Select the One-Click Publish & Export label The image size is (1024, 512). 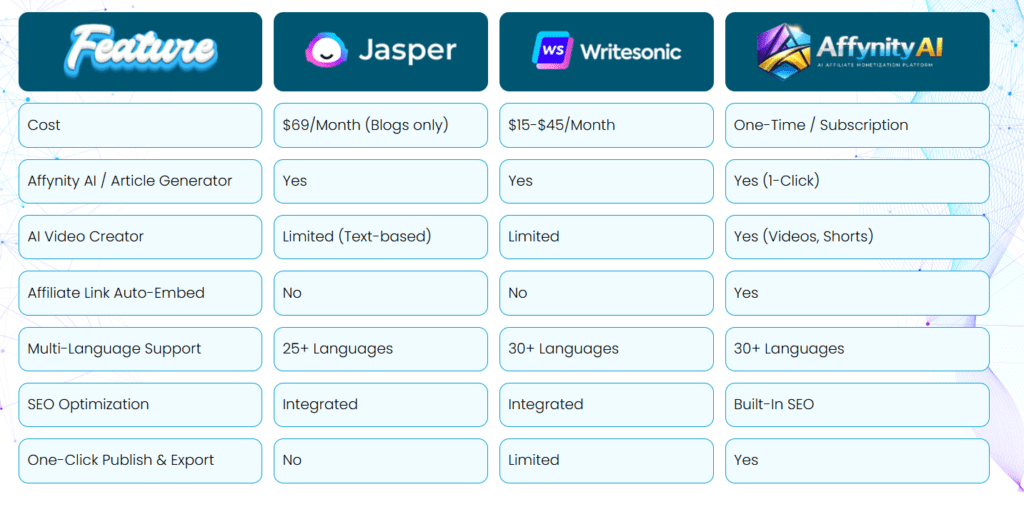tap(140, 461)
